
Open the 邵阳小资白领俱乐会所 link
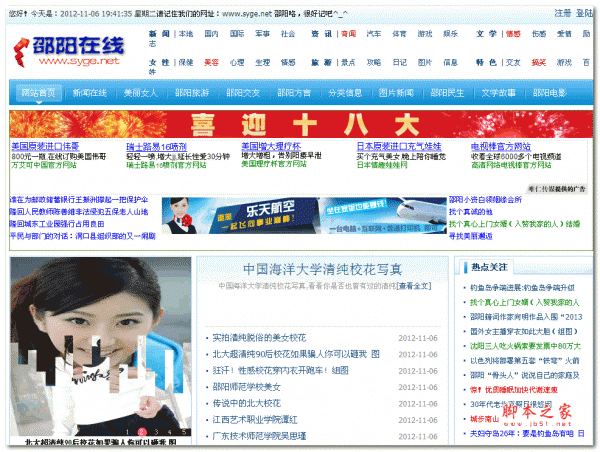(485, 200)
